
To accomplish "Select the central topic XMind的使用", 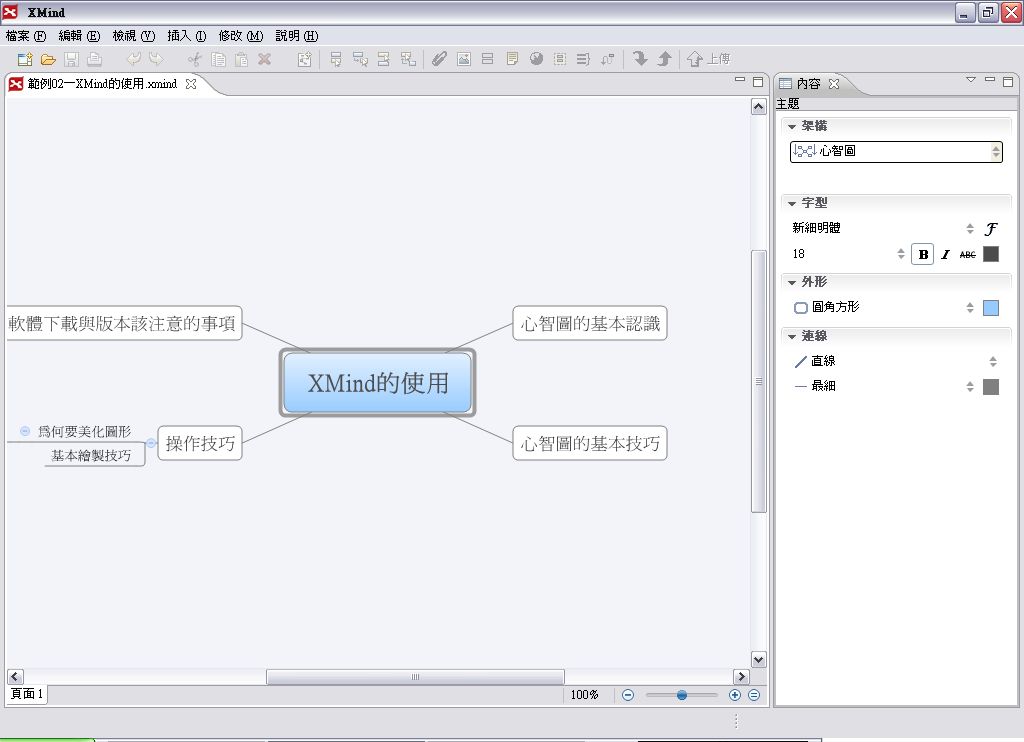I will click(x=377, y=383).
